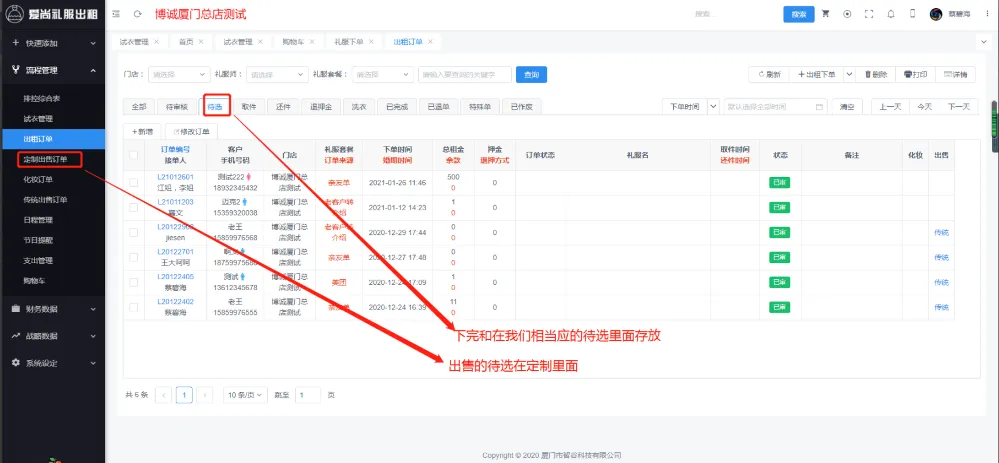999x463 pixels.
Task: Open the shopping cart icon in header
Action: 825,14
